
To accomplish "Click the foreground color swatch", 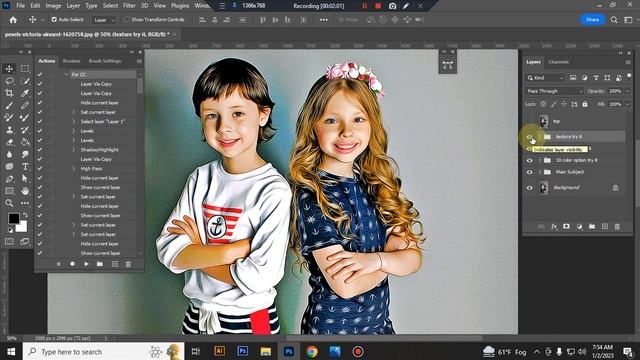I will pyautogui.click(x=13, y=218).
